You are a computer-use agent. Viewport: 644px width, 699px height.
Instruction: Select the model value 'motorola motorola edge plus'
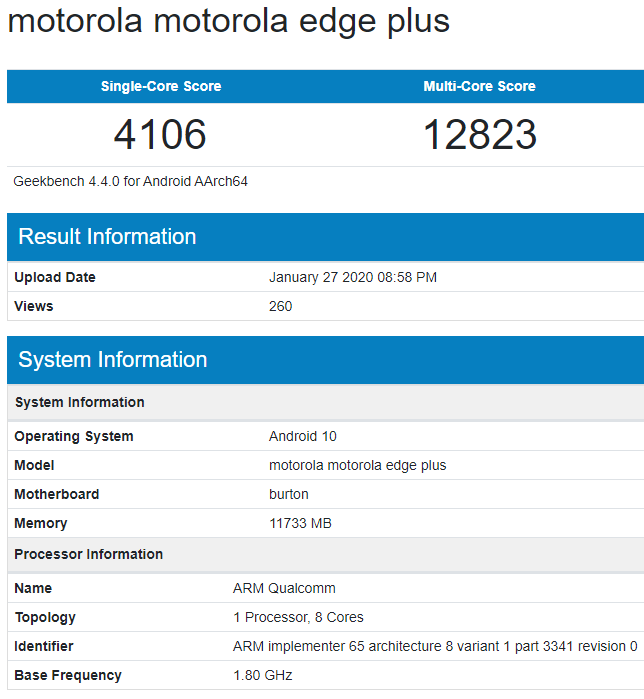[357, 465]
